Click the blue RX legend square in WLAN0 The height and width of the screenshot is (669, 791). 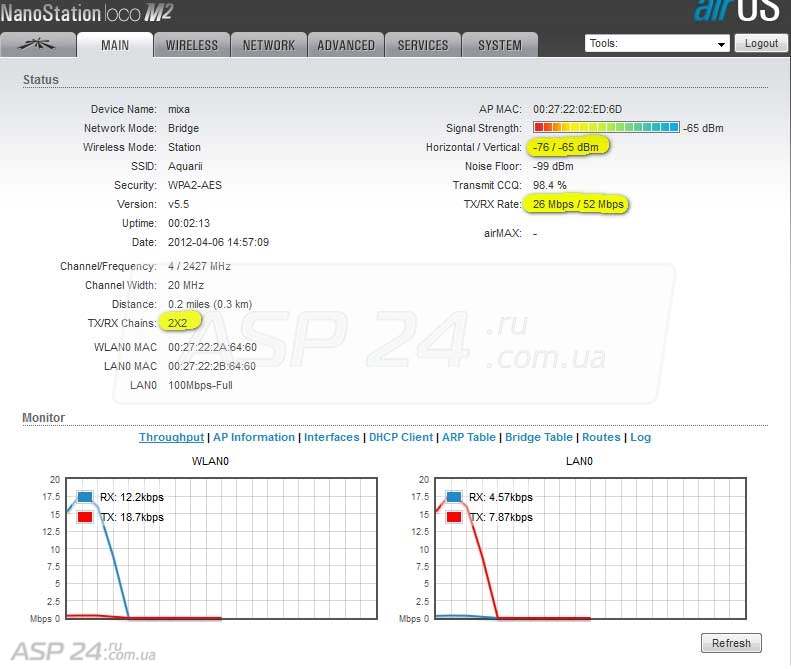85,497
